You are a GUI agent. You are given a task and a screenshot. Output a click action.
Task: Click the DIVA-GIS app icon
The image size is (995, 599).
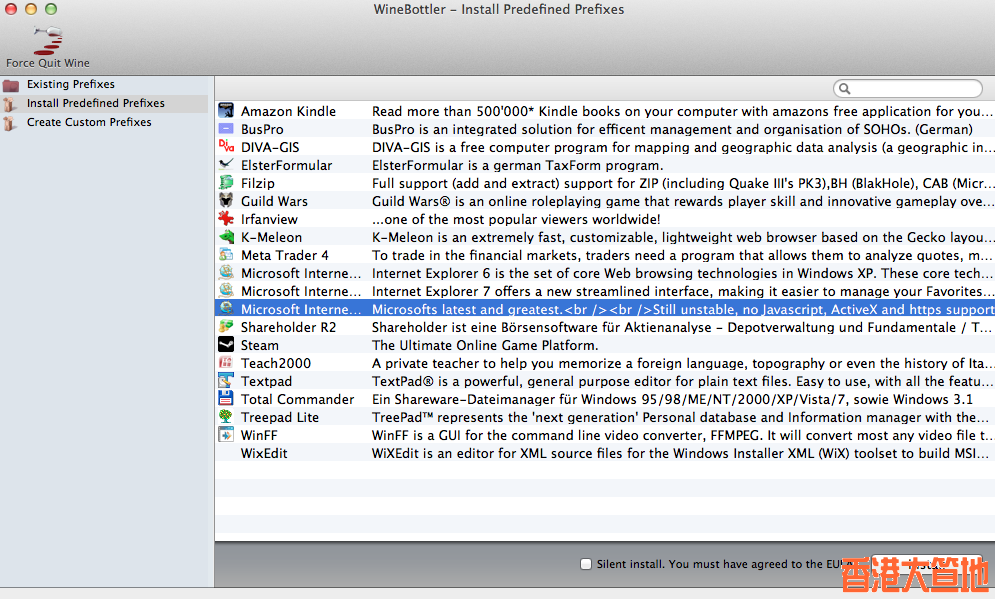point(226,147)
